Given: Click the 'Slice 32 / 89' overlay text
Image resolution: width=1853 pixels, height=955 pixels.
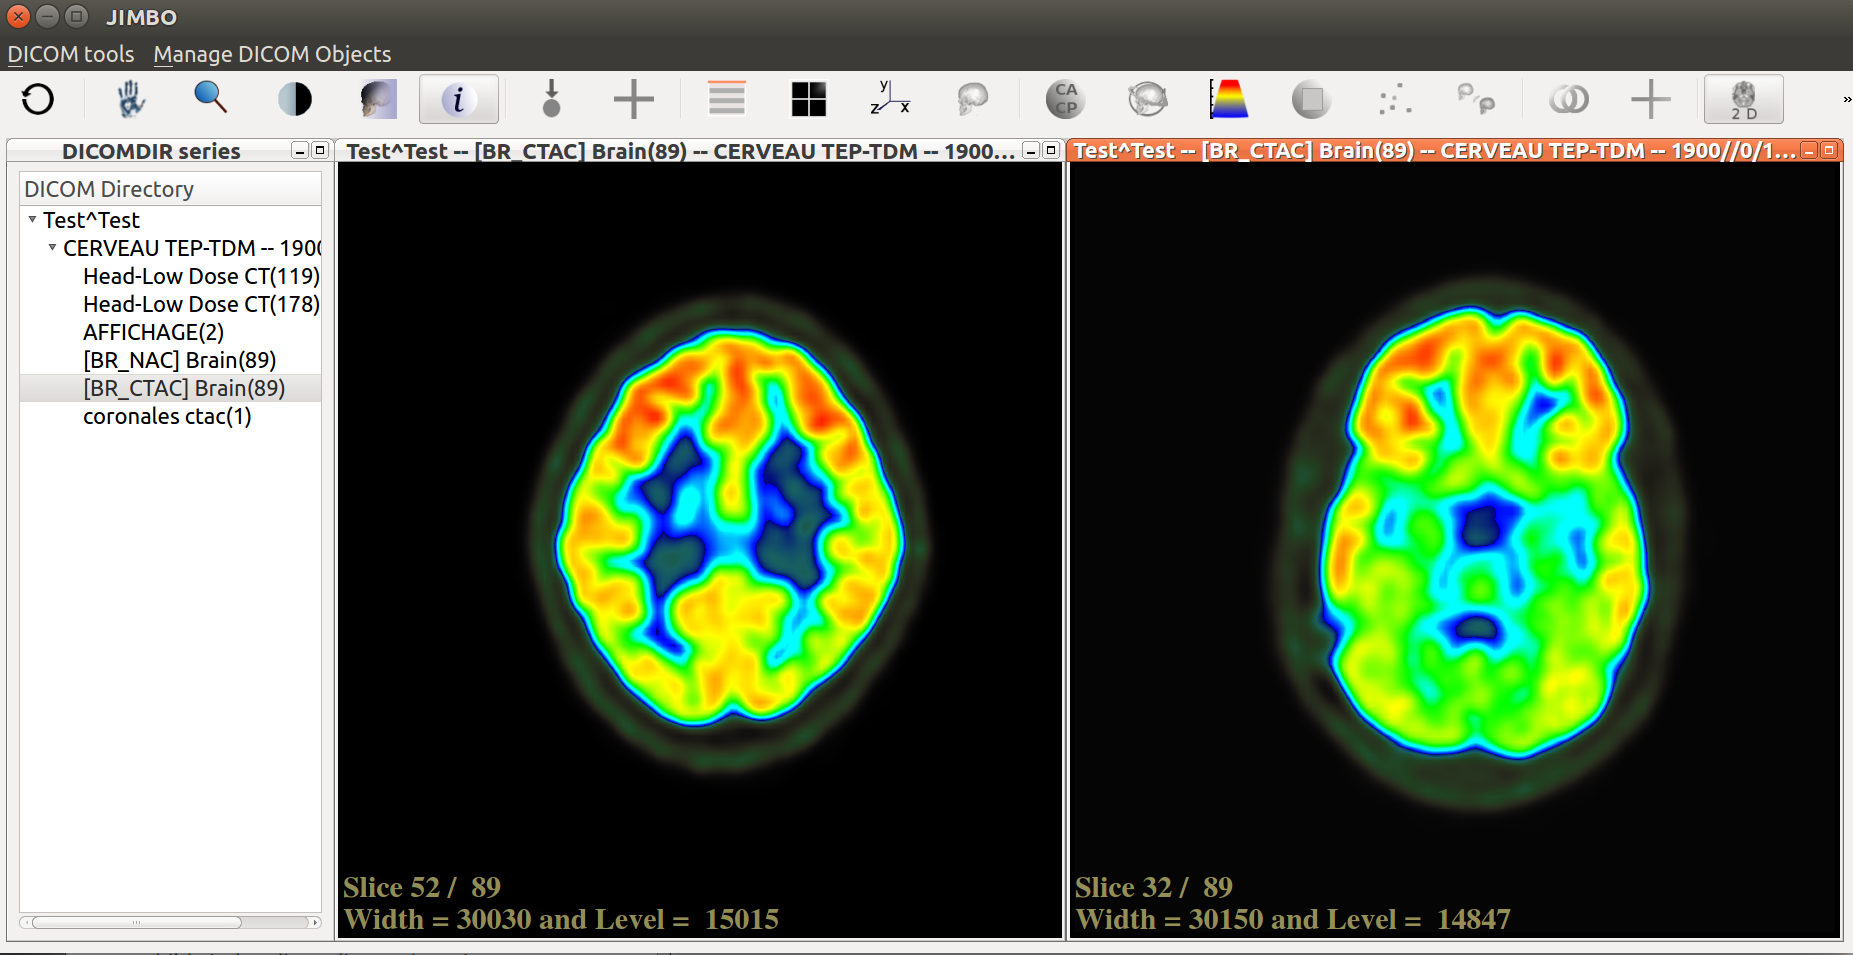Looking at the screenshot, I should pos(1154,887).
